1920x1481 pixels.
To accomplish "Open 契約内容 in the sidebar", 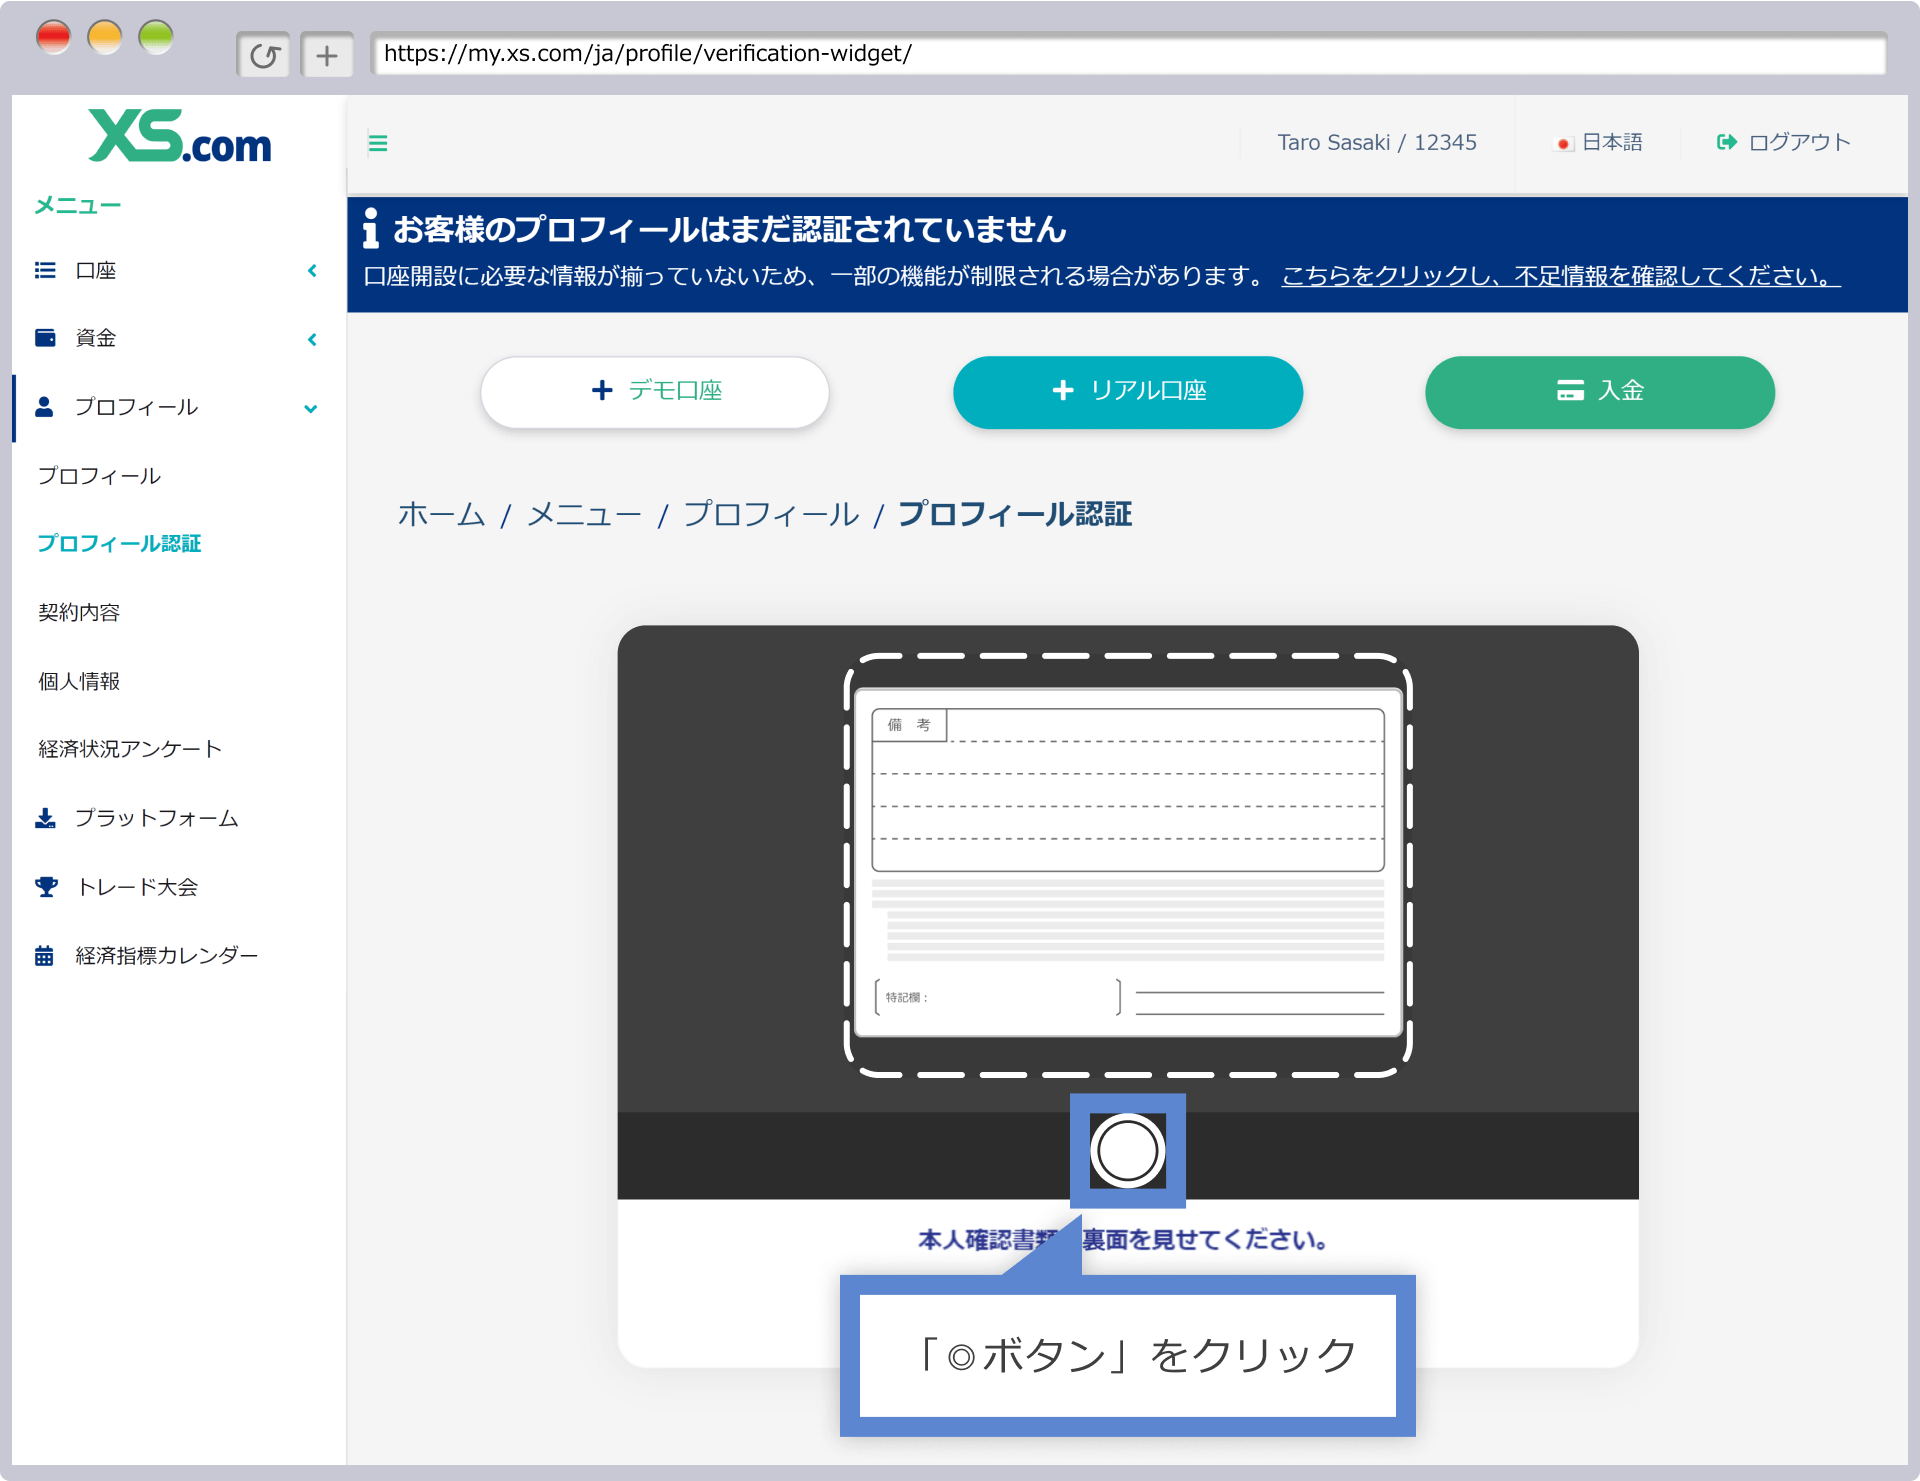I will pyautogui.click(x=79, y=612).
